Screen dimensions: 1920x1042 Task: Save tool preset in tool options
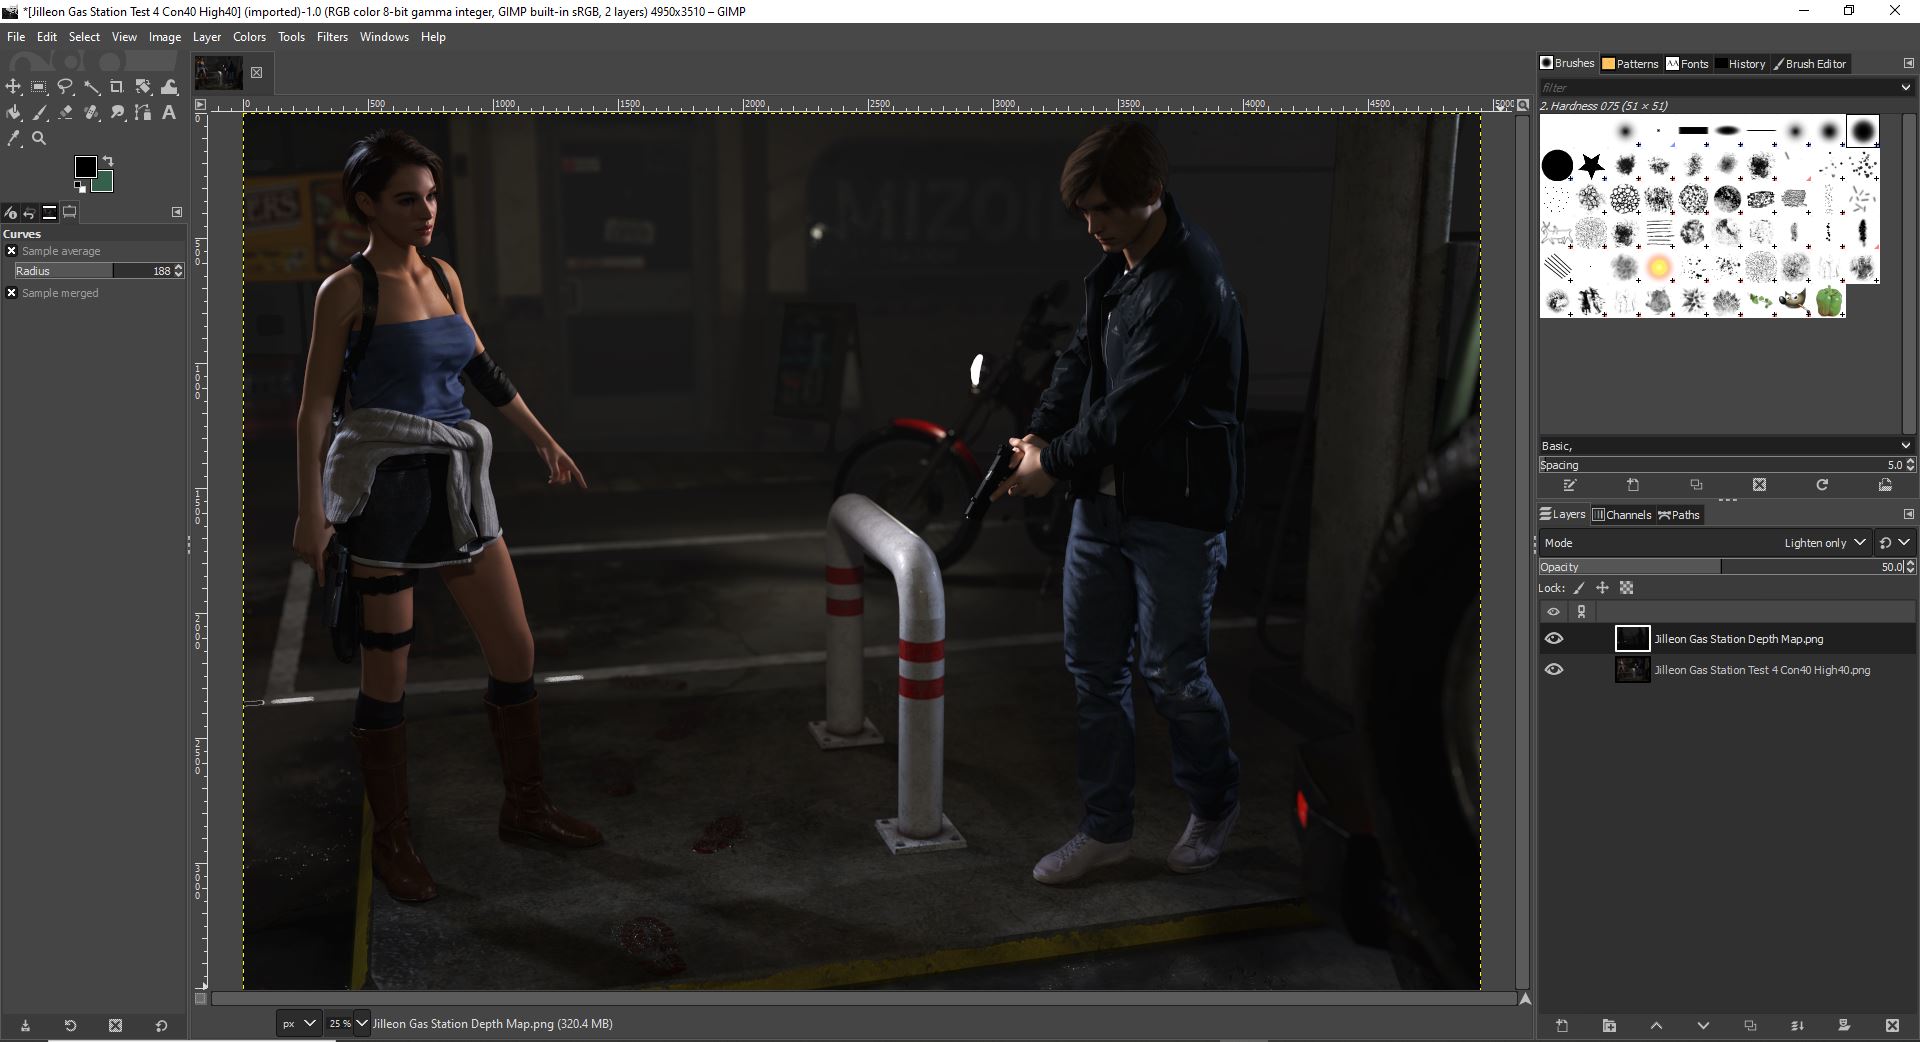coord(25,1026)
